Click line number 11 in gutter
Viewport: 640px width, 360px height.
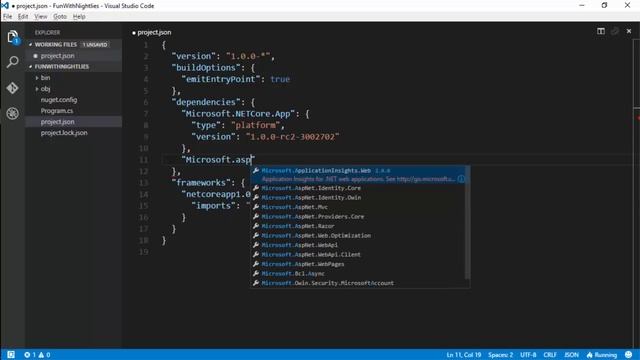coord(144,160)
